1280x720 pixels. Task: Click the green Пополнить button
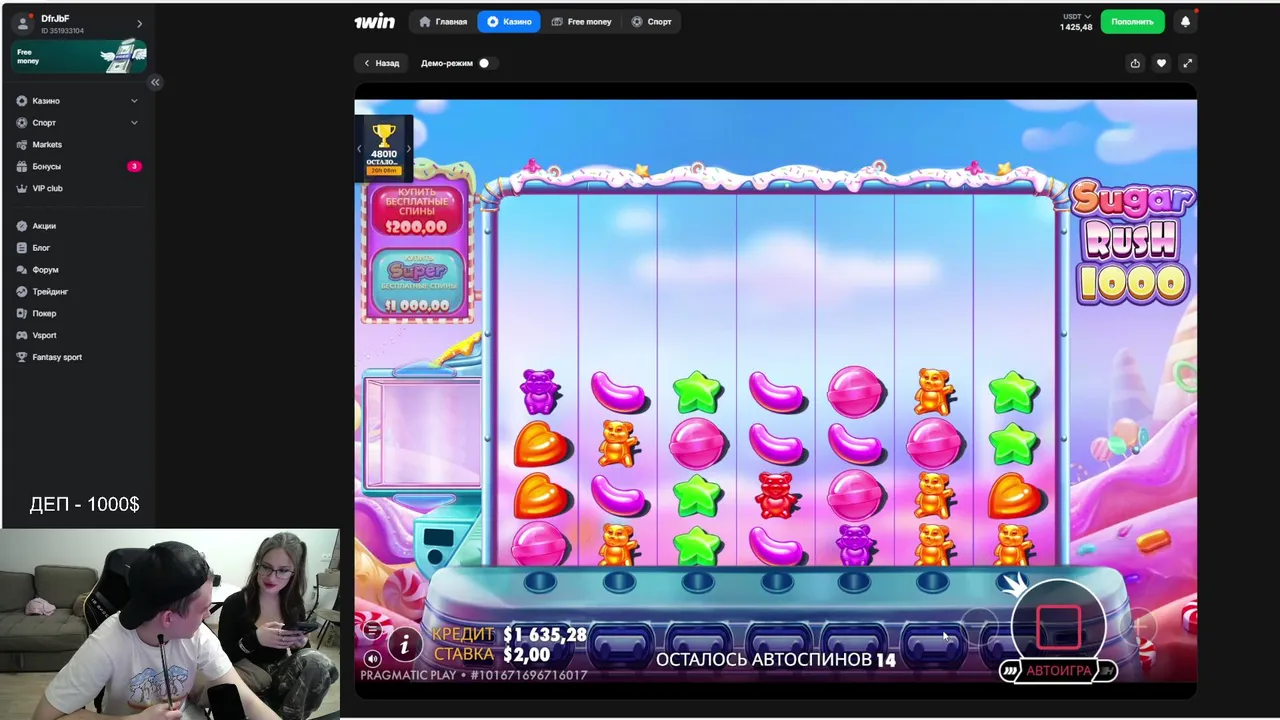(x=1132, y=21)
